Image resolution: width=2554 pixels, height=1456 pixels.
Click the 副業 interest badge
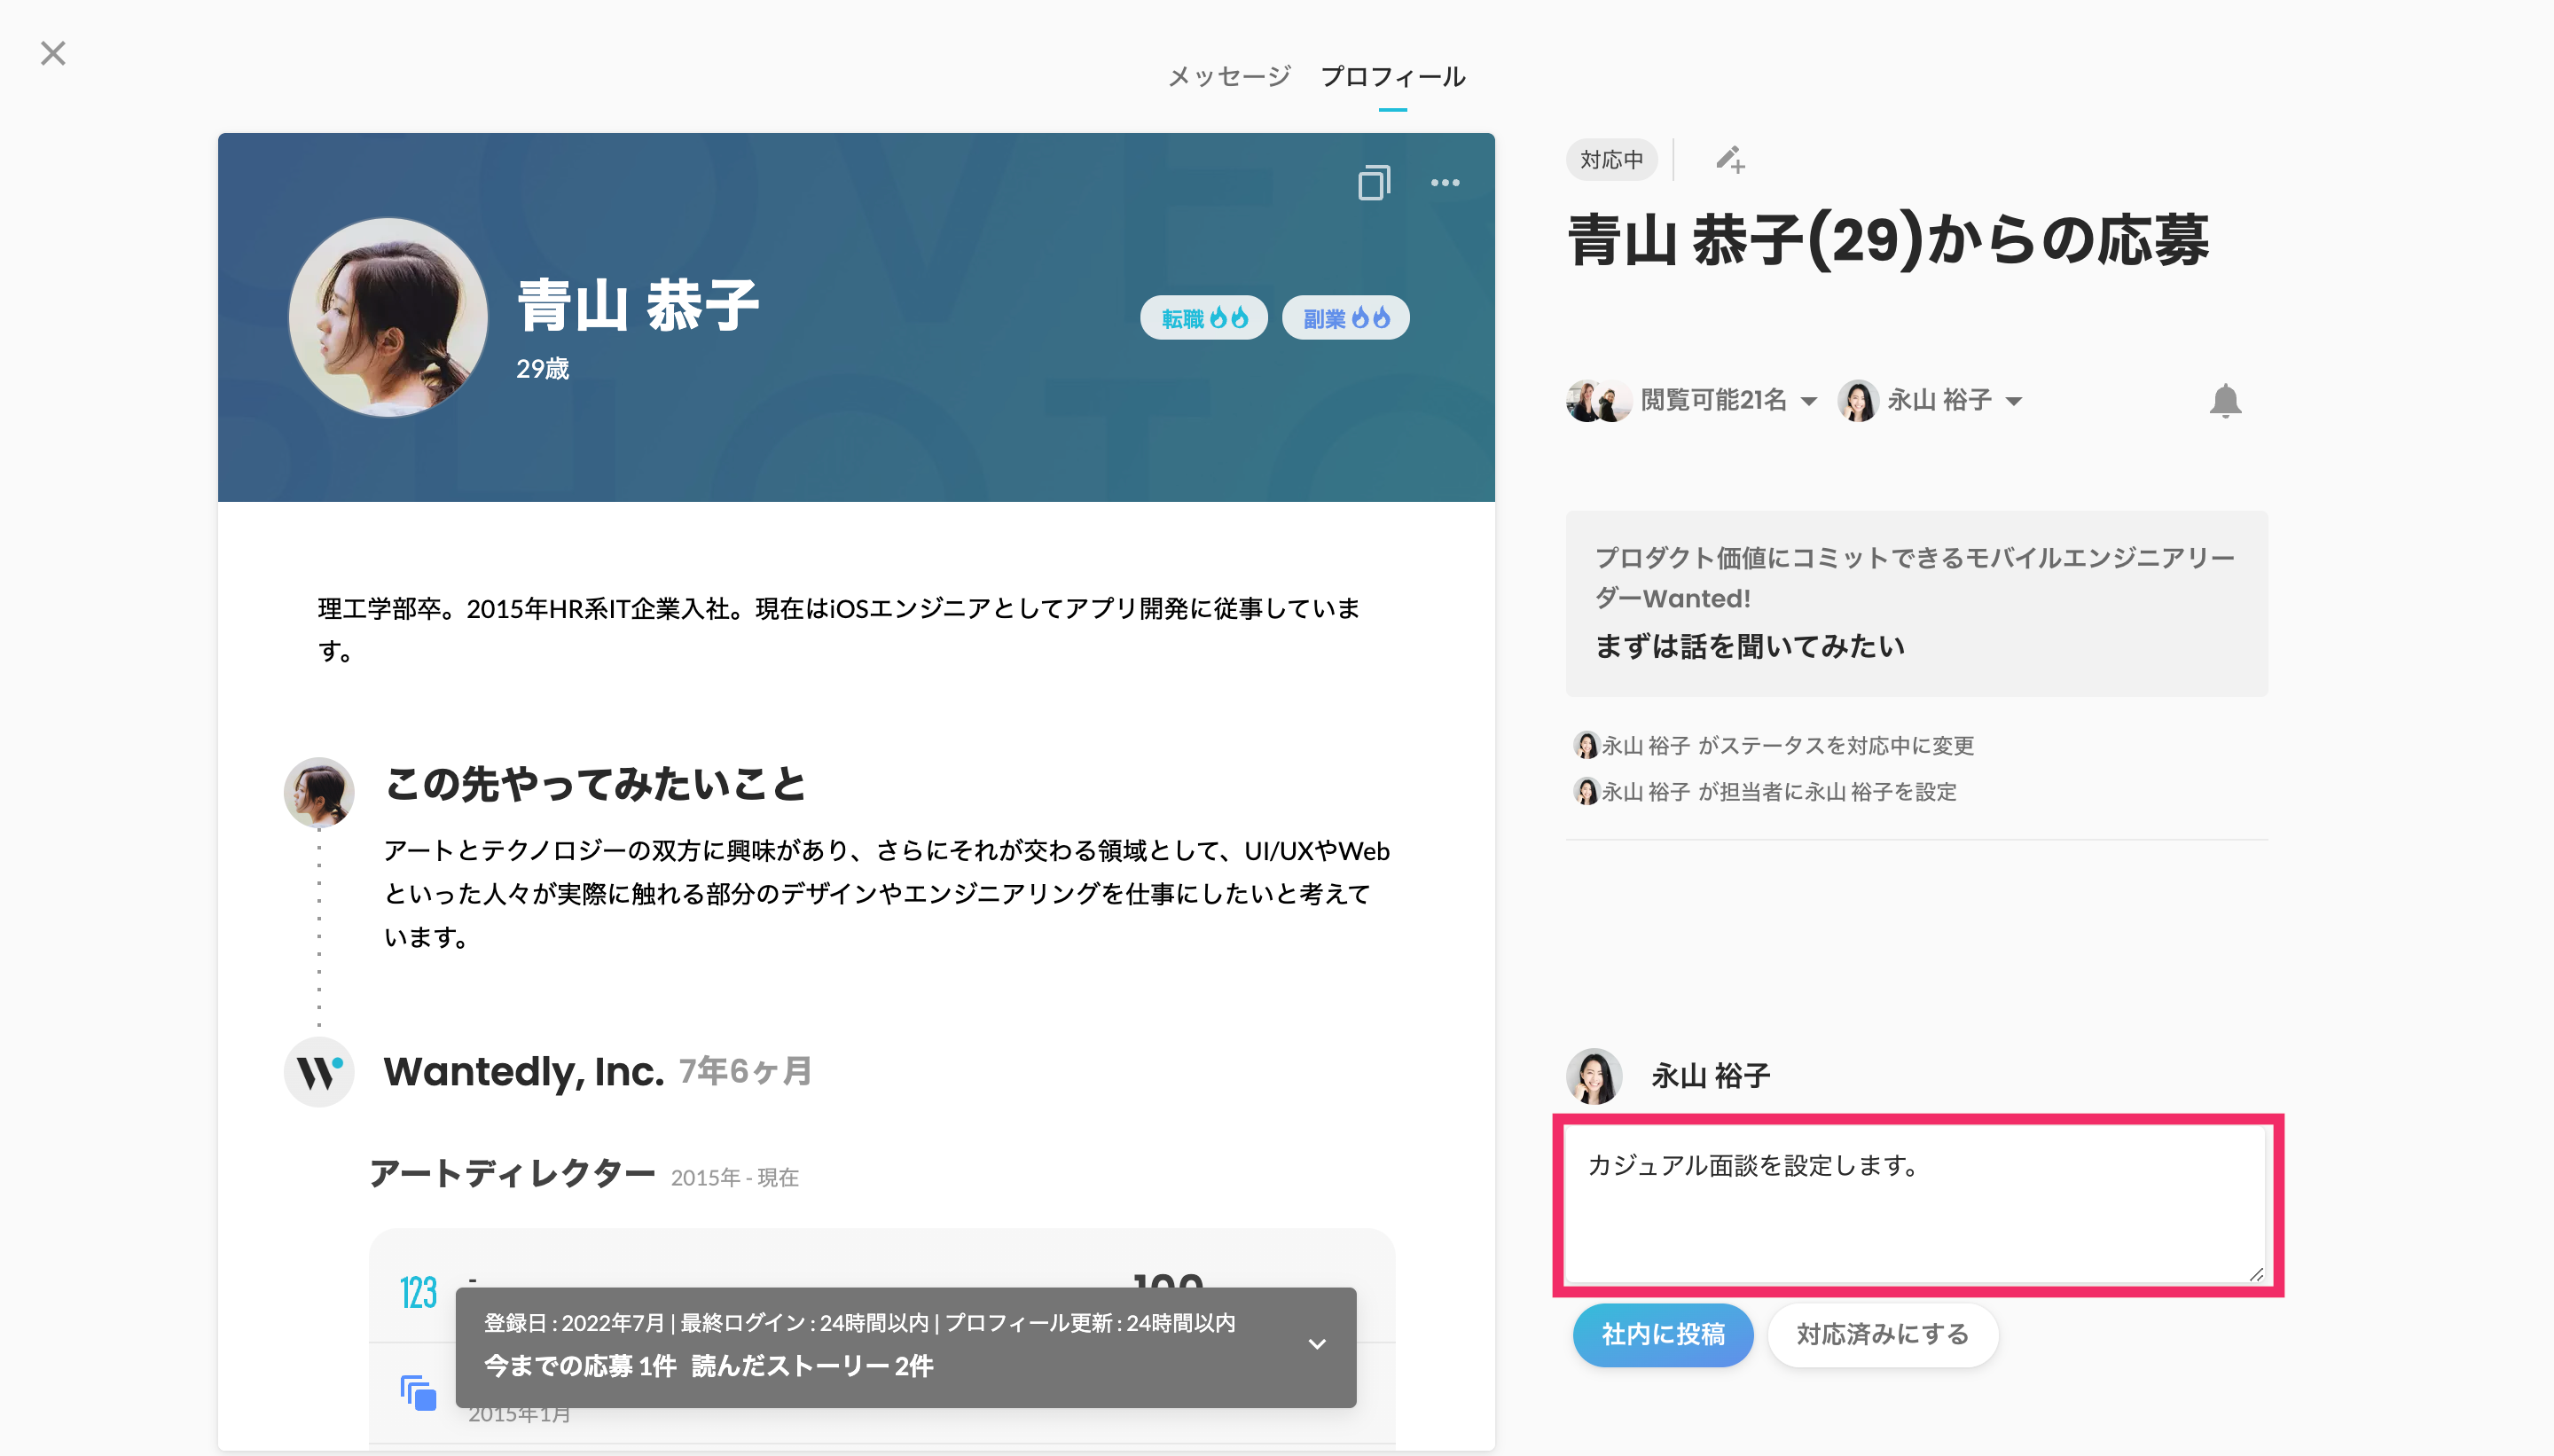(1345, 318)
